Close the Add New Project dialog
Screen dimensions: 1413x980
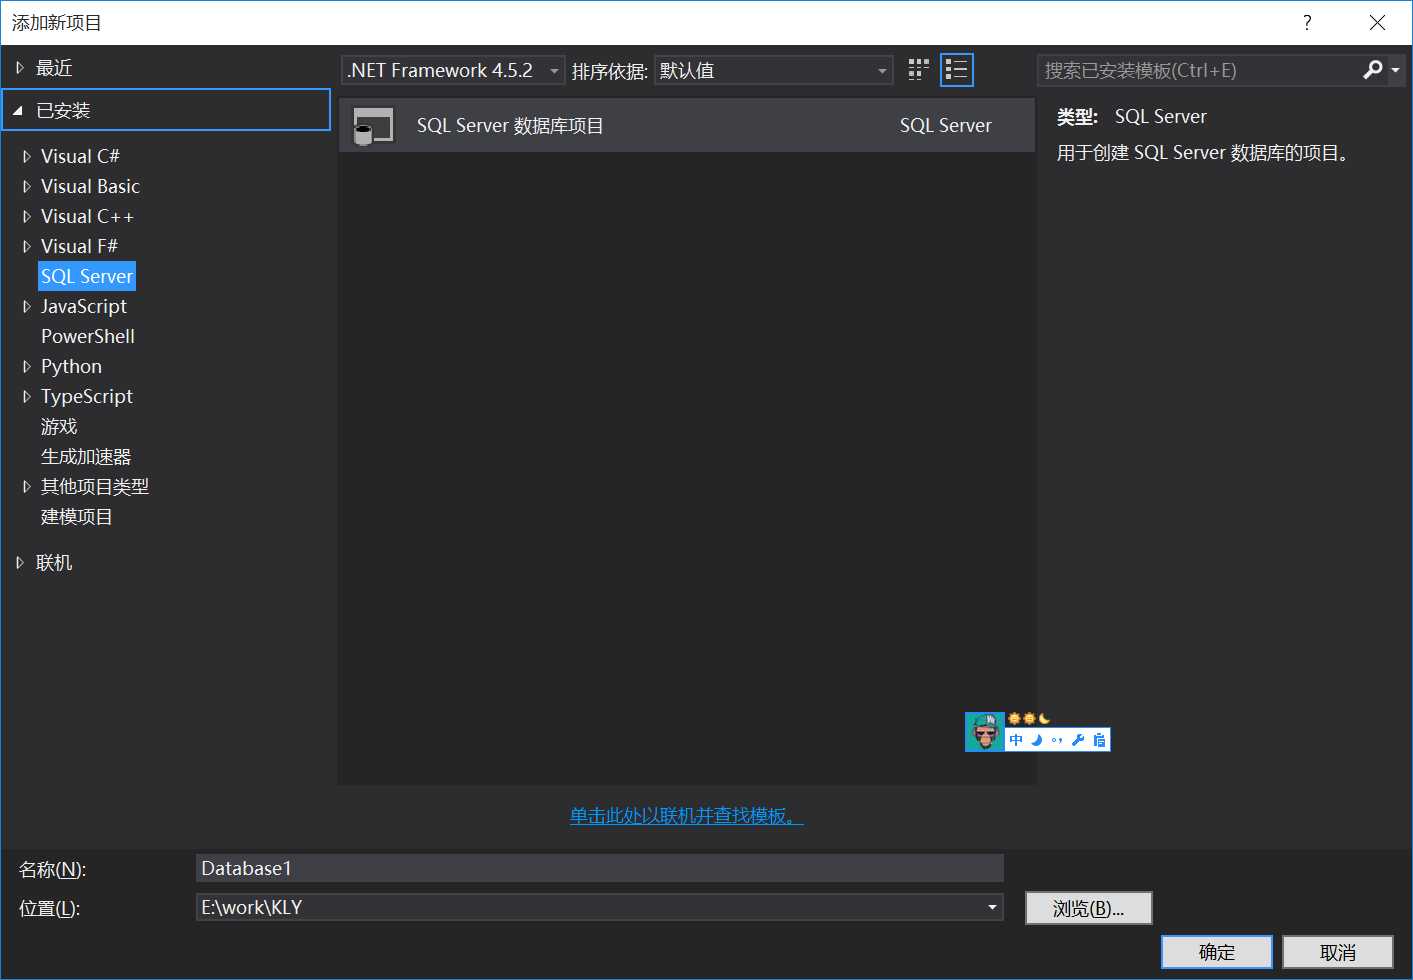(x=1377, y=23)
